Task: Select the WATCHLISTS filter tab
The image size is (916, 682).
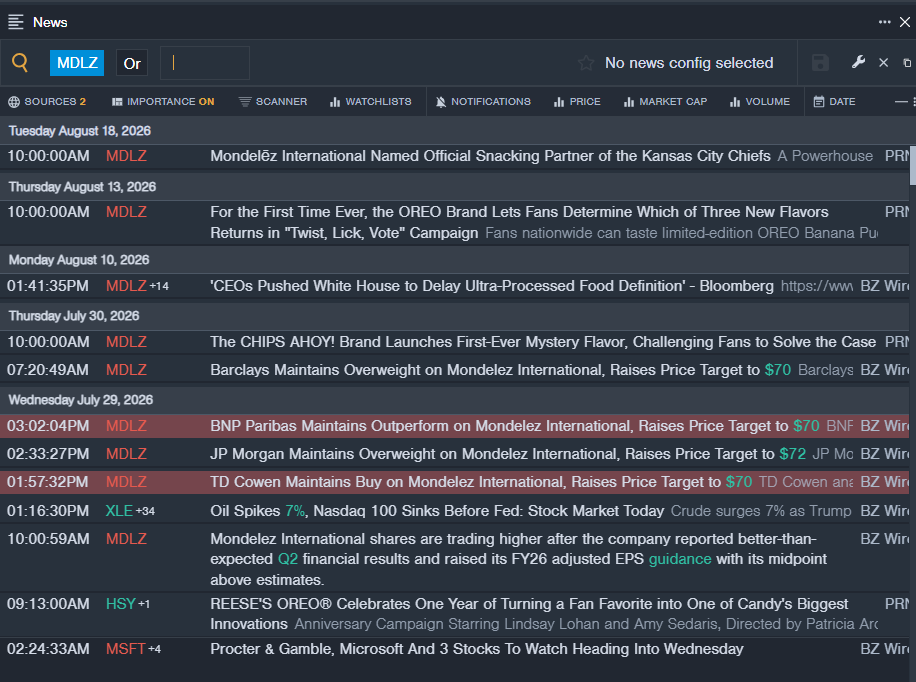Action: click(370, 102)
